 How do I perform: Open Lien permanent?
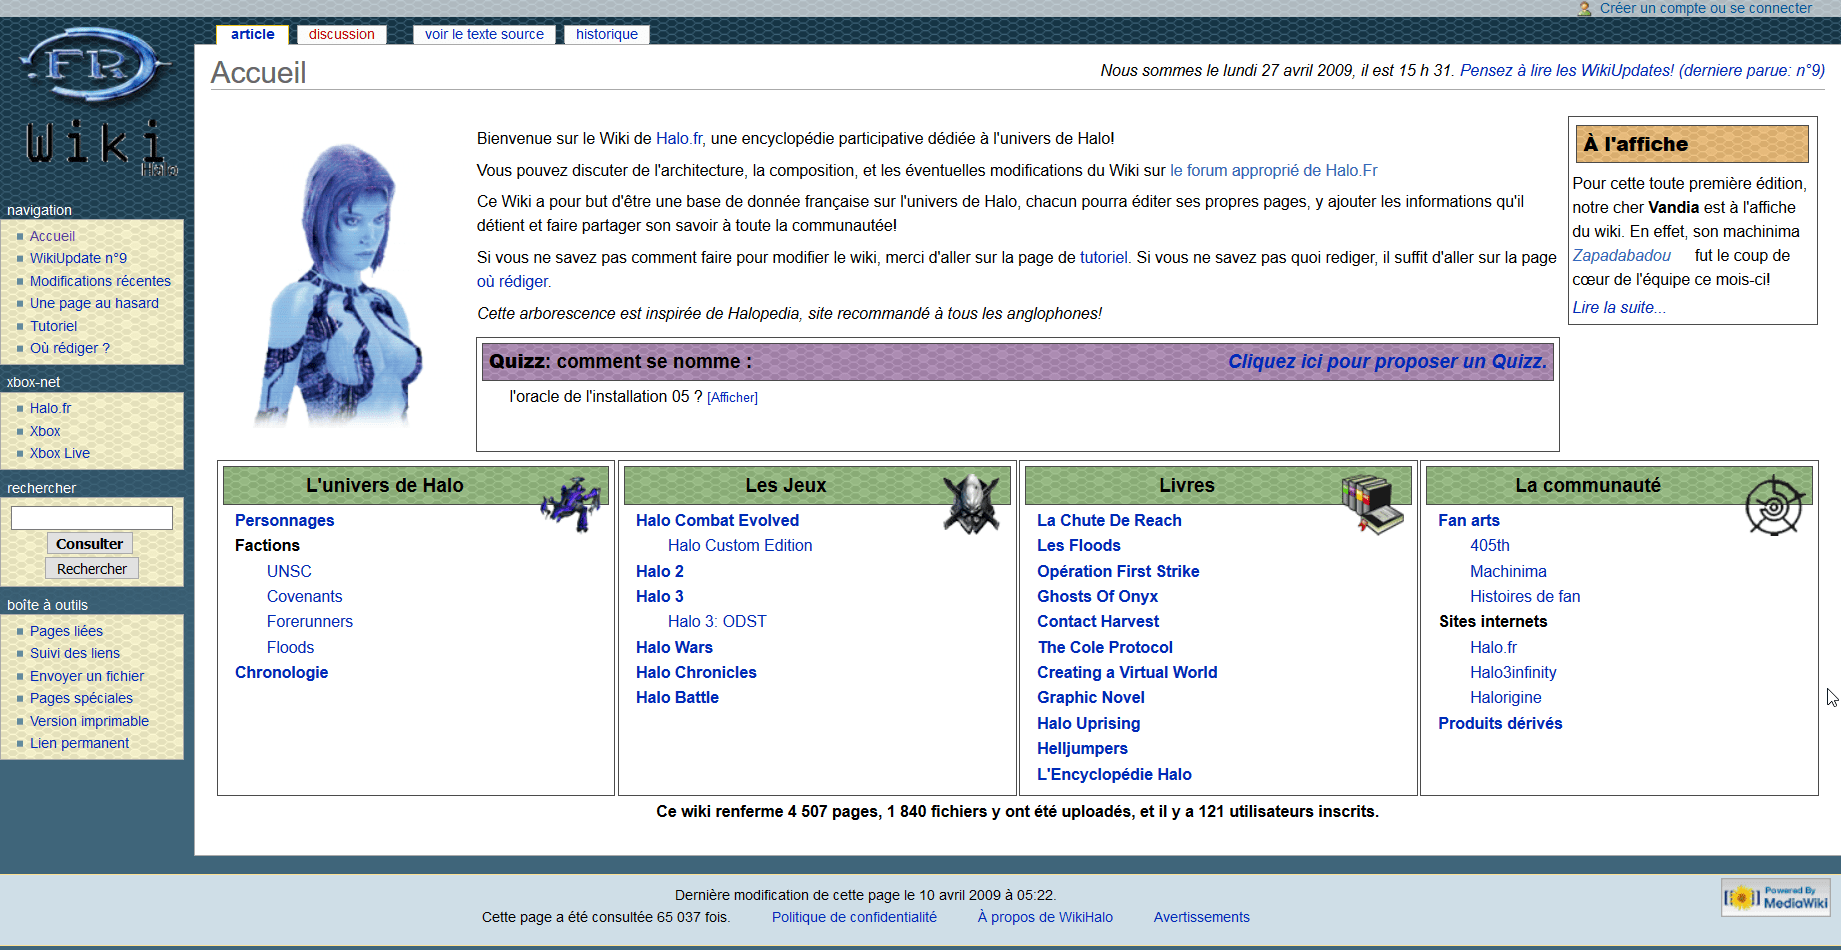[x=80, y=743]
